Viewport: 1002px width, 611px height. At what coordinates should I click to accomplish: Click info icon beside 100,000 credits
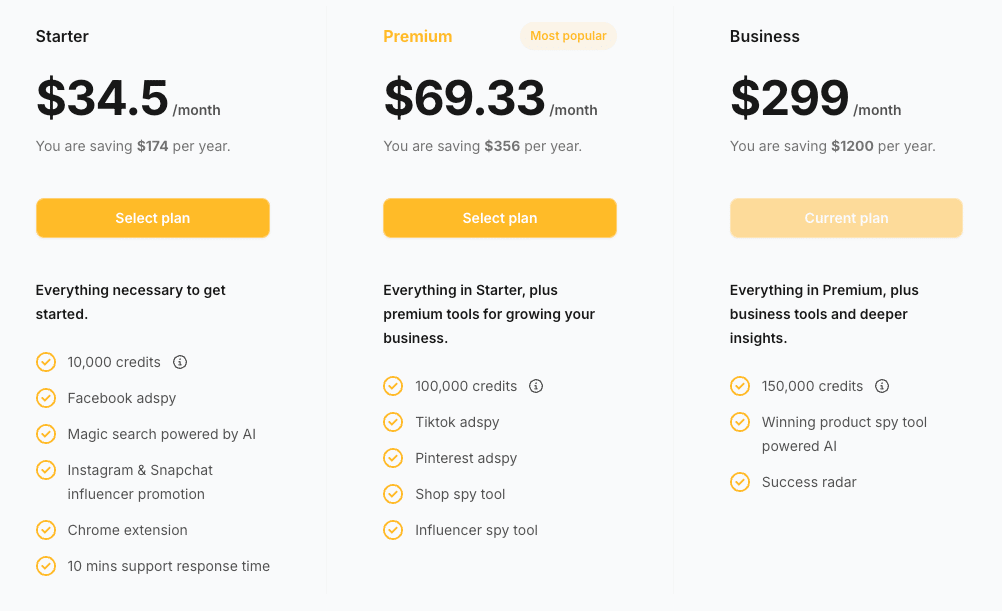(536, 386)
